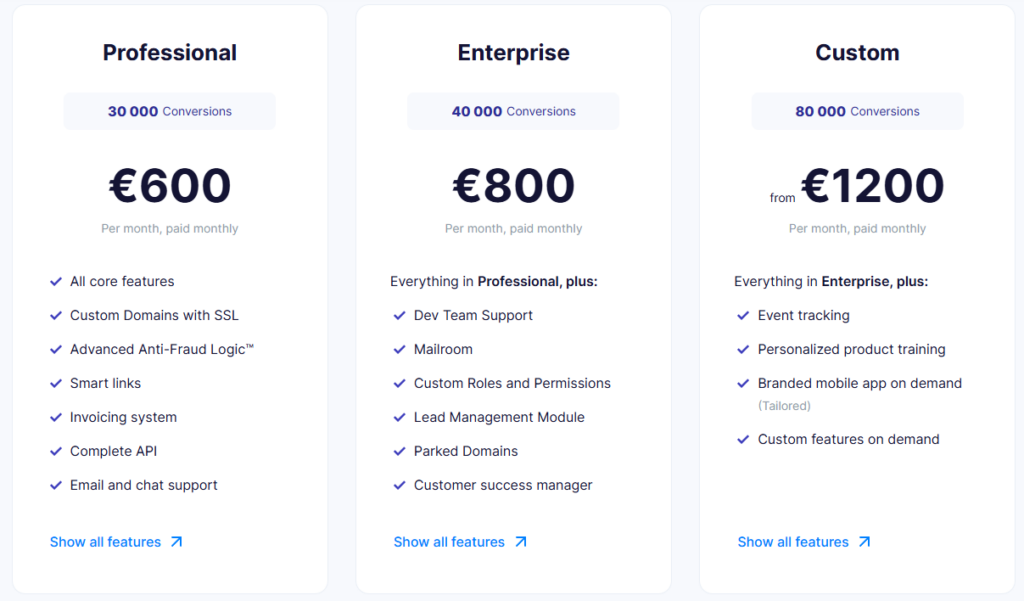Screen dimensions: 1024x601
Task: Click the checkmark beside Complete API
Action: pos(56,451)
